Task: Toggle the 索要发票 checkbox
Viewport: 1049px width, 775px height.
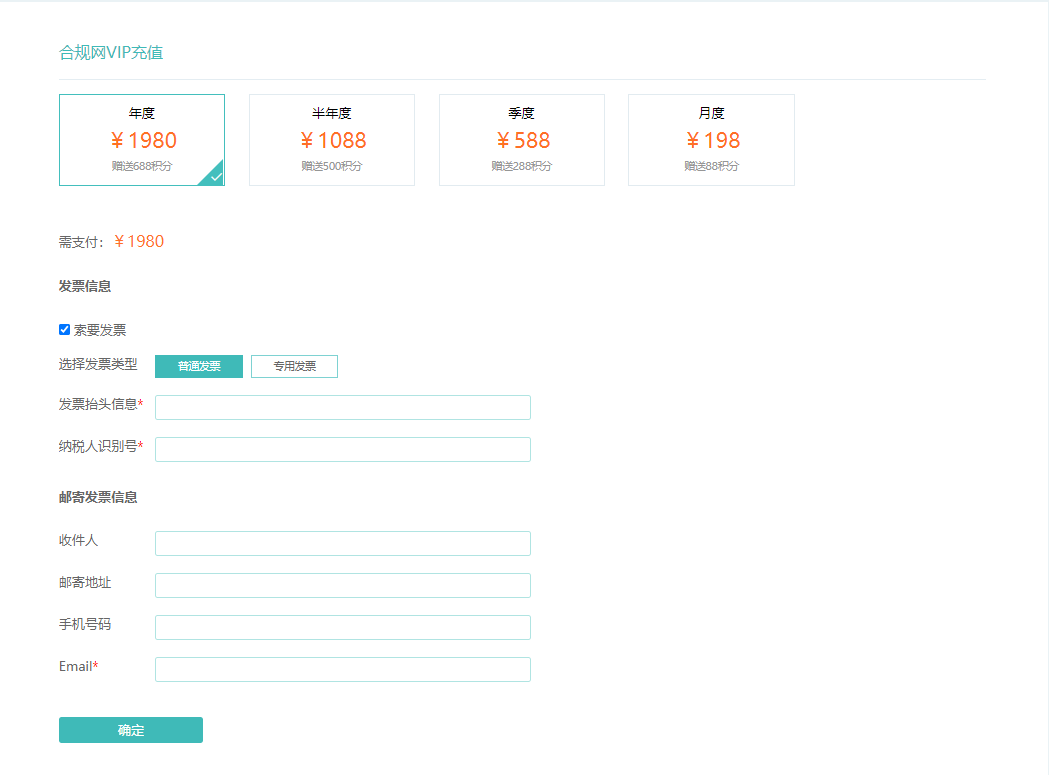Action: 65,330
